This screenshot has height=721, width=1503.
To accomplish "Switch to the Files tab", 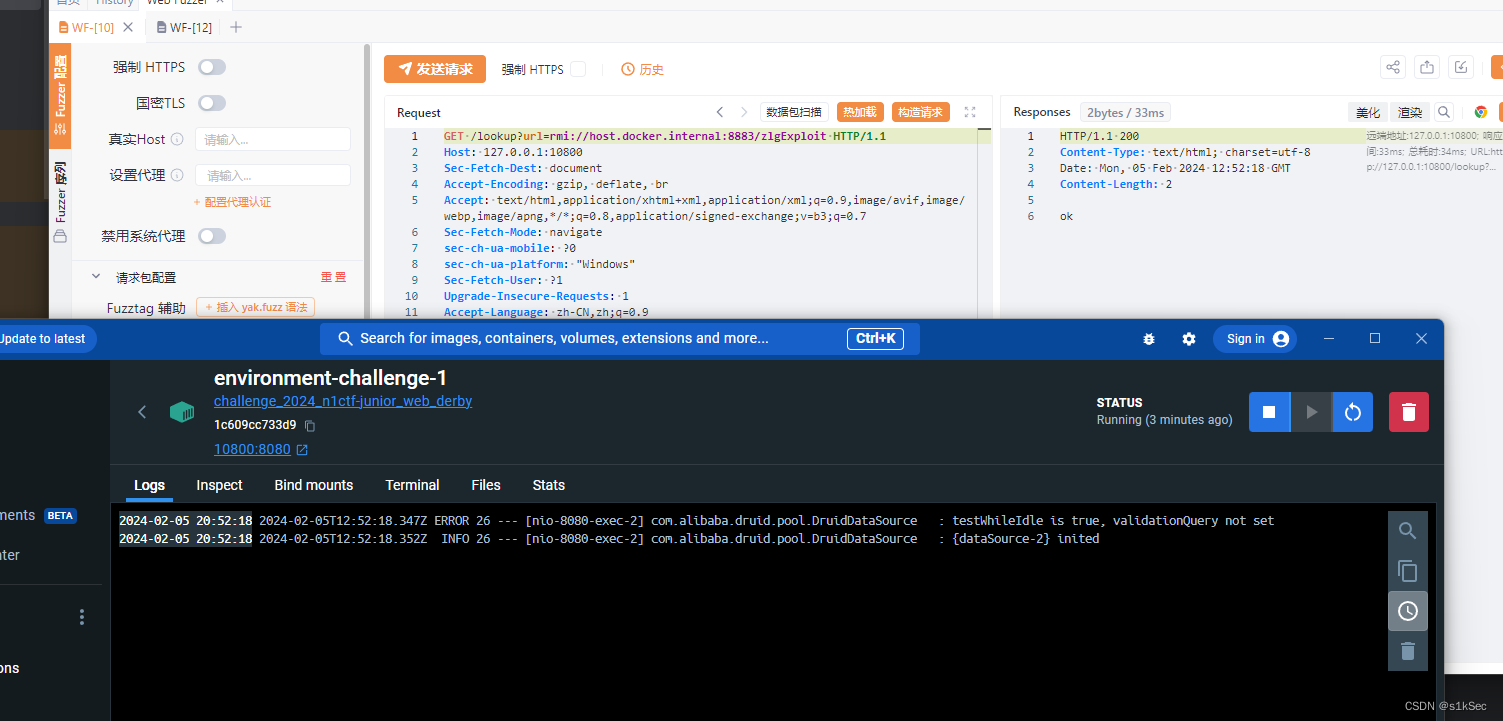I will [x=486, y=485].
